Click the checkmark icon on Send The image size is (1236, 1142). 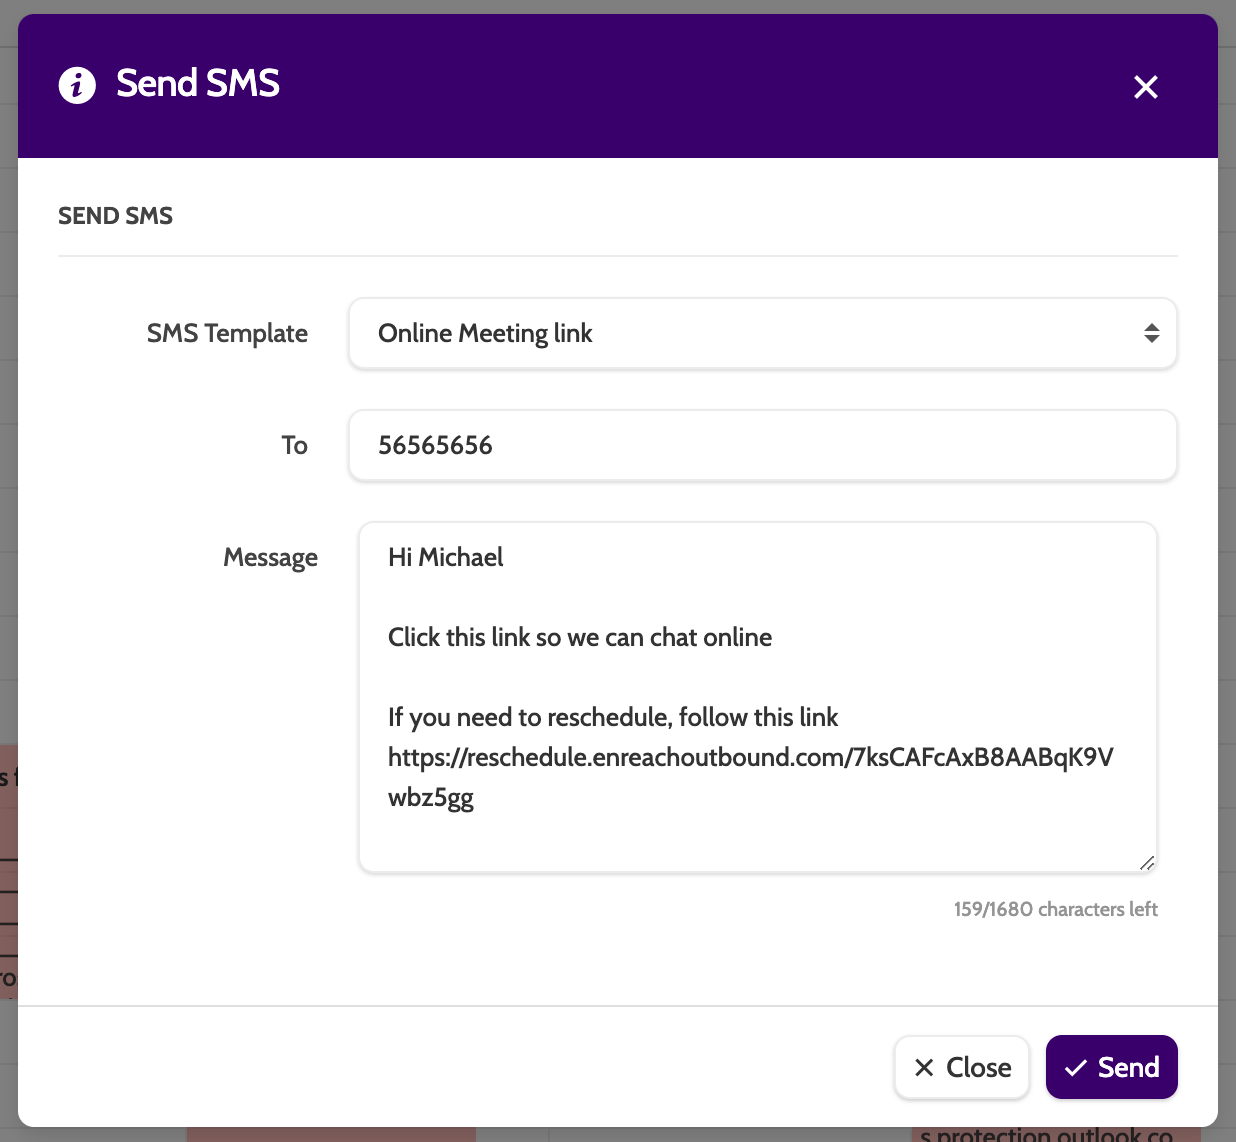(1076, 1068)
